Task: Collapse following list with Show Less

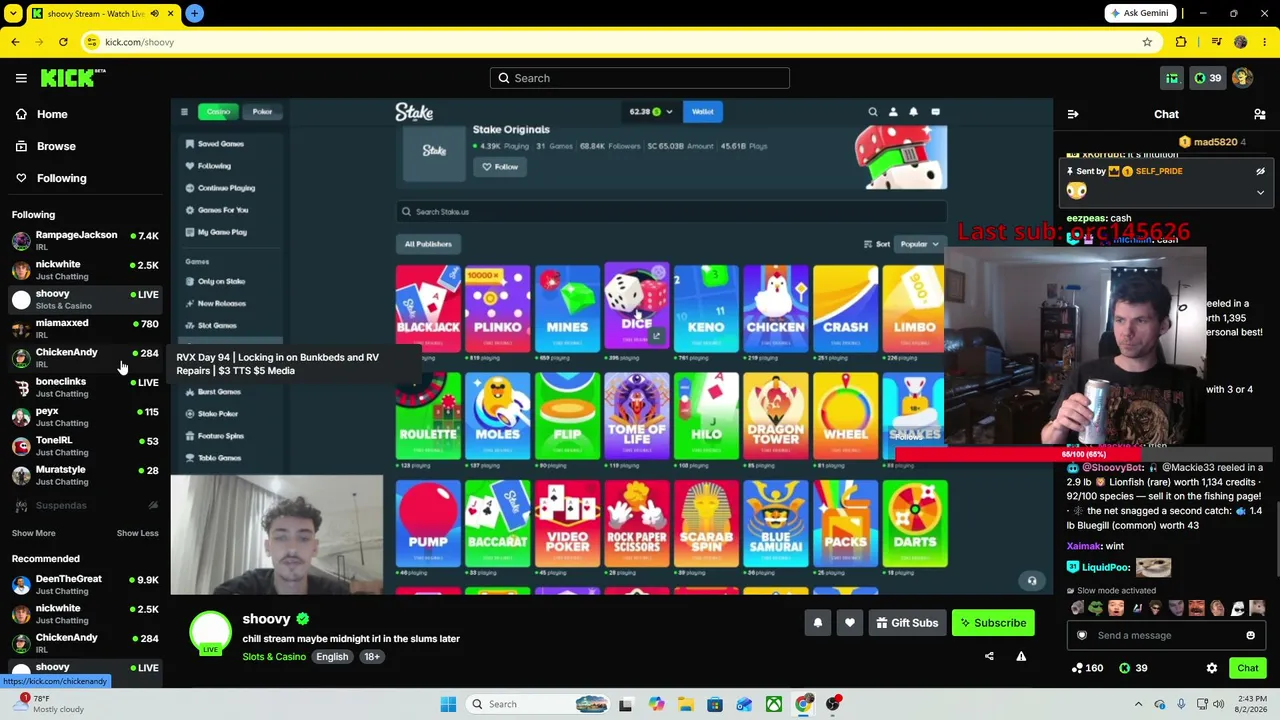Action: pos(138,533)
